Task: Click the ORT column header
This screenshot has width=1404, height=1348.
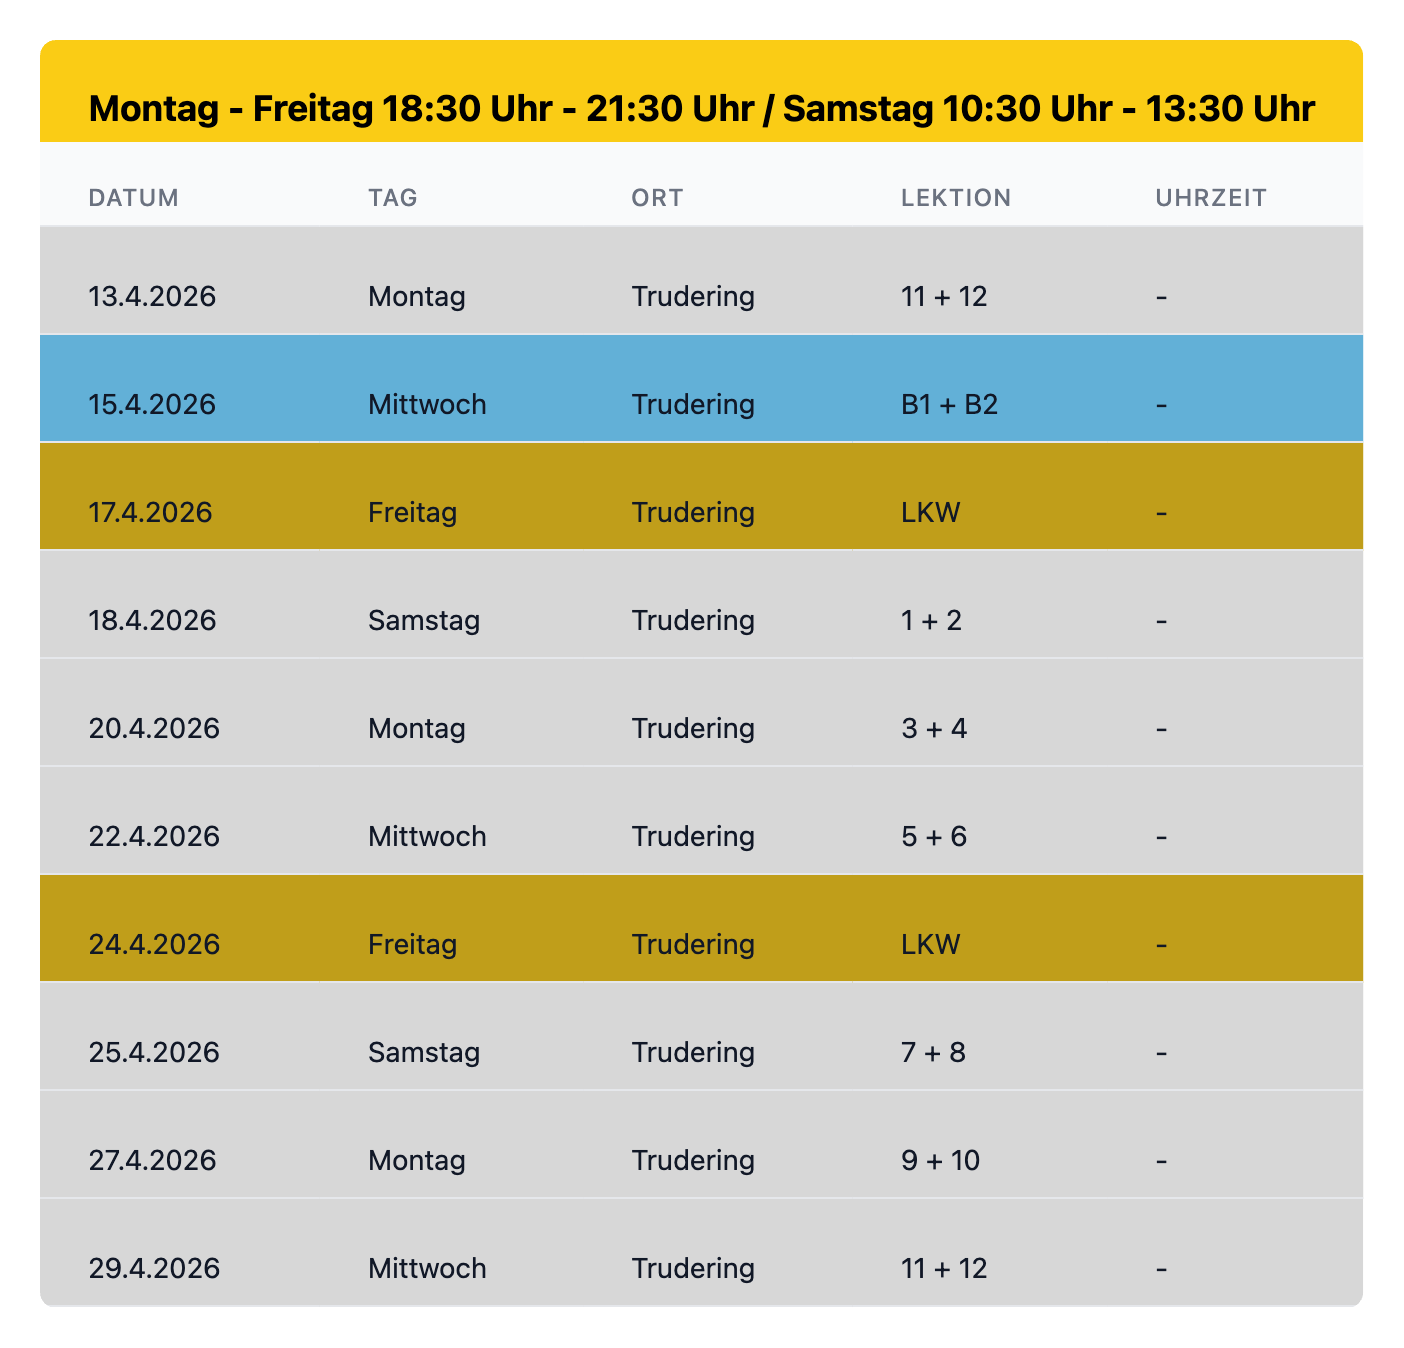Action: pos(657,197)
